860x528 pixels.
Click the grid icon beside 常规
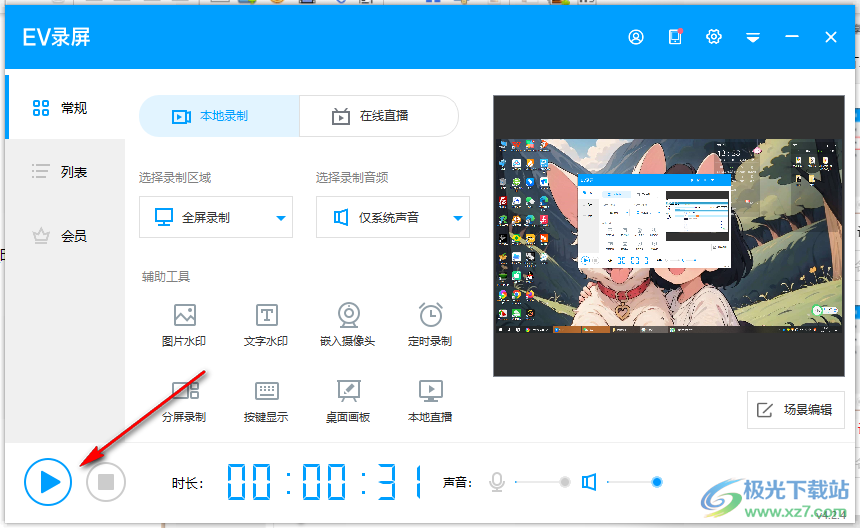(x=41, y=107)
